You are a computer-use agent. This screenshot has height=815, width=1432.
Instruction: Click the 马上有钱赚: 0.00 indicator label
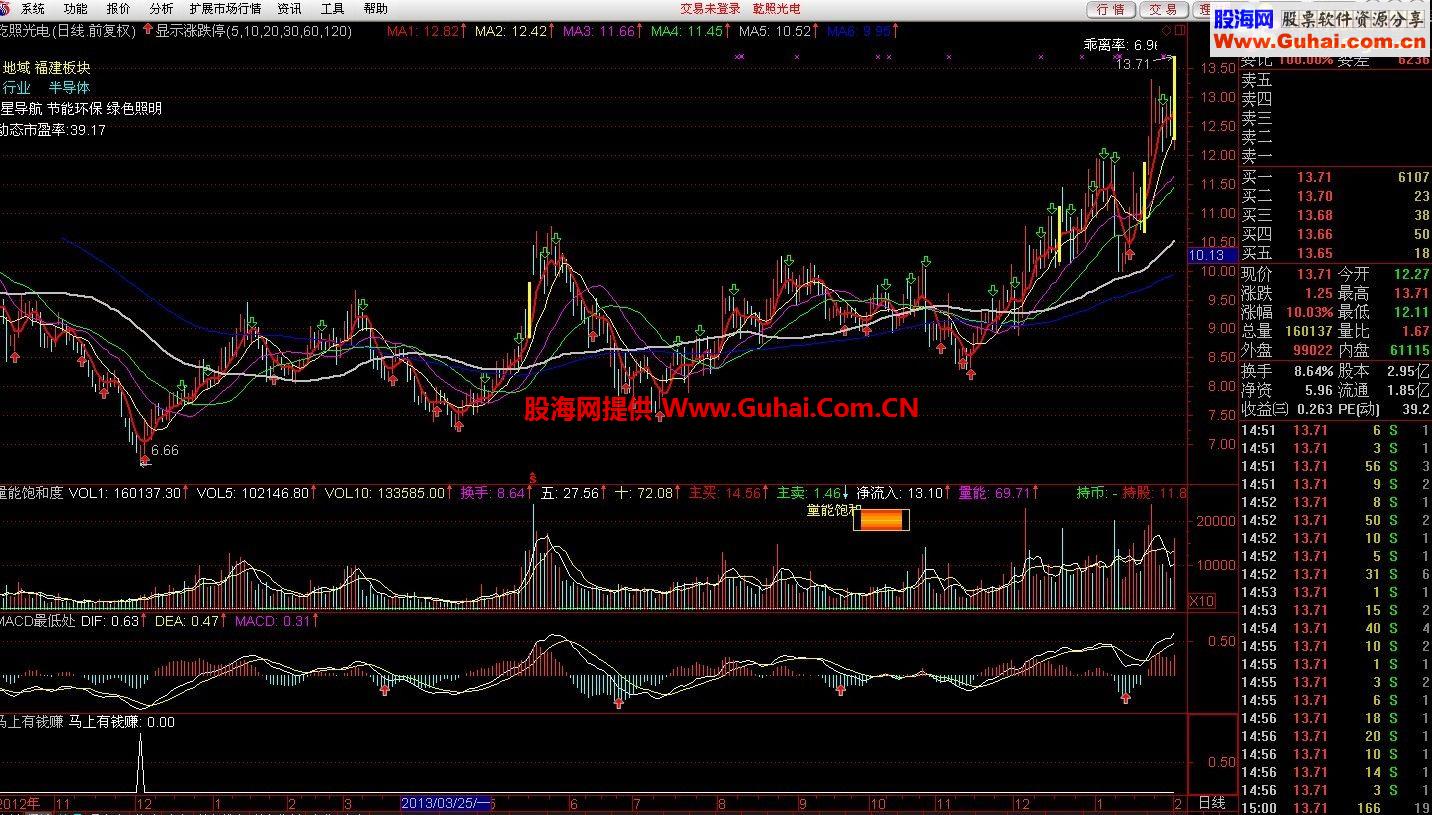tap(122, 722)
